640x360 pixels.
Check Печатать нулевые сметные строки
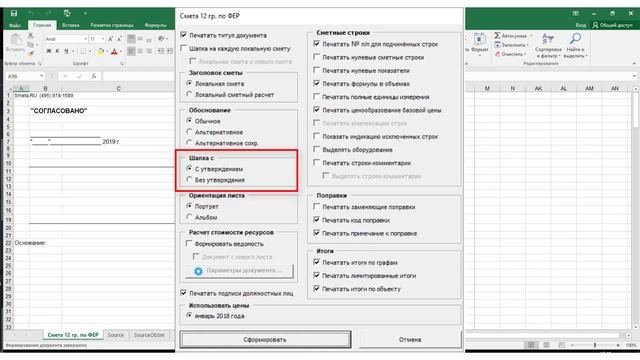click(317, 57)
